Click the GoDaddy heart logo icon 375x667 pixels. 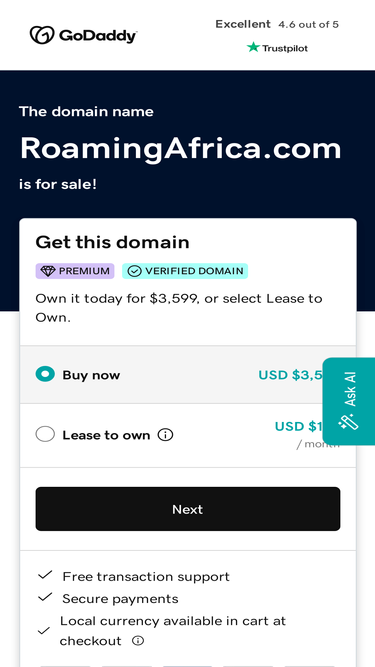click(42, 35)
